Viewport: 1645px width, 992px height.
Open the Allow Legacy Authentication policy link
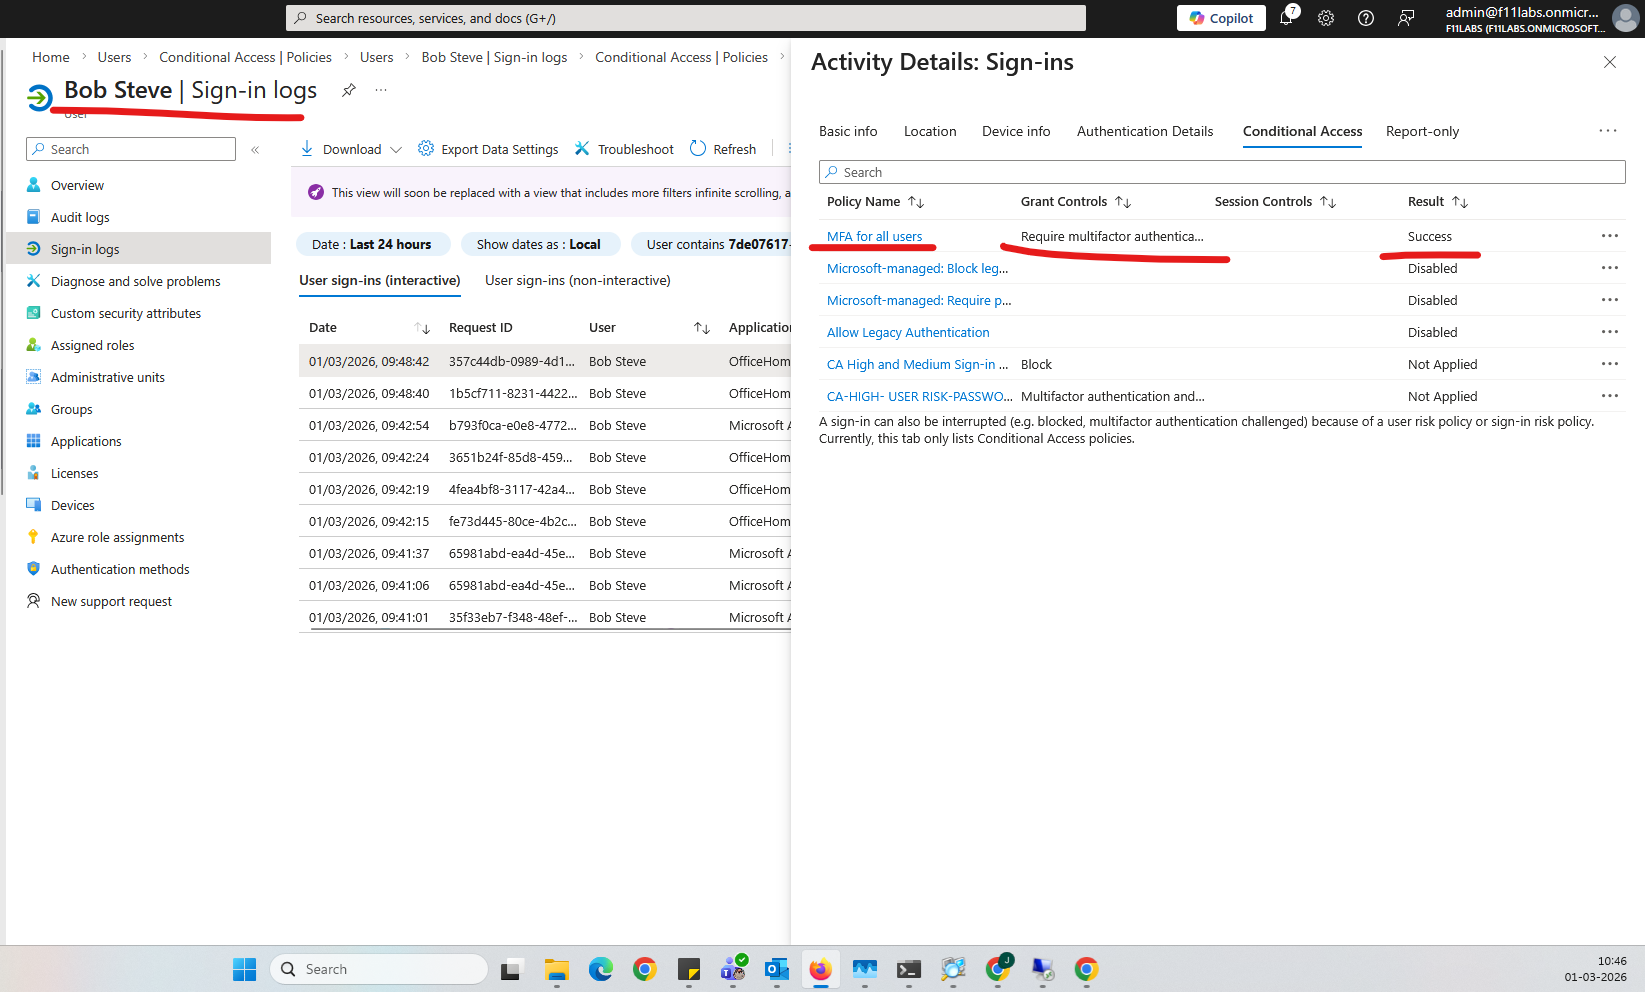tap(908, 333)
